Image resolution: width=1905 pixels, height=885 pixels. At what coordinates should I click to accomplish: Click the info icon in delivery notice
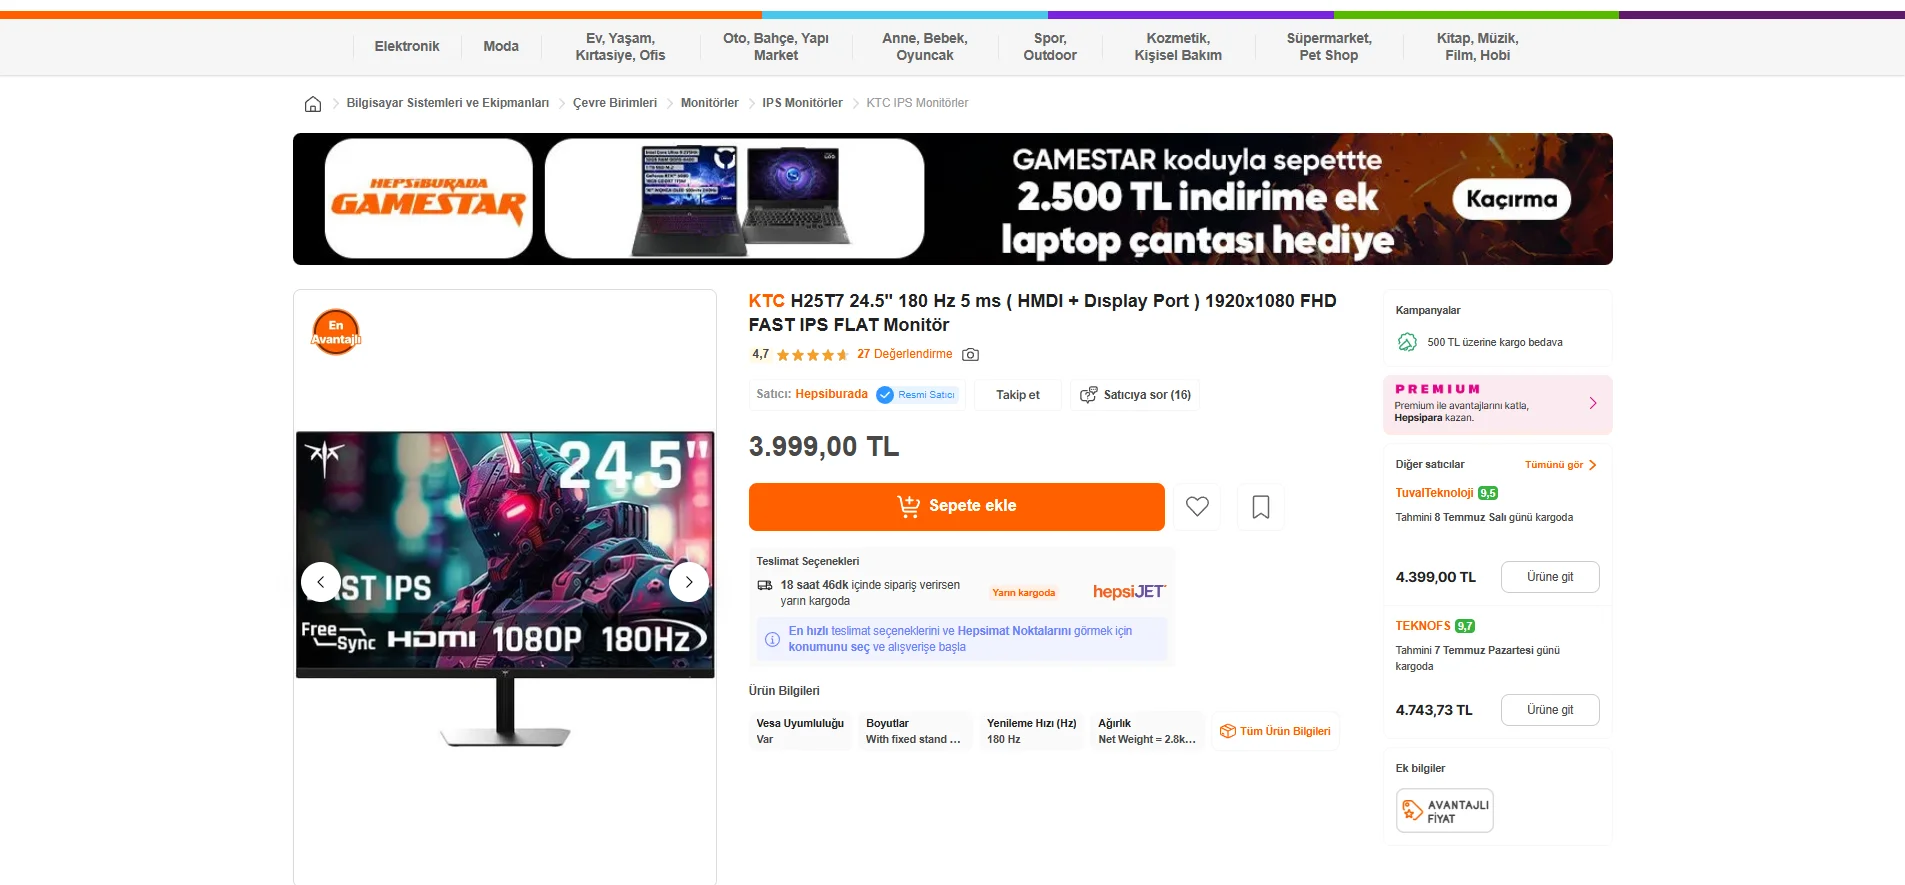(772, 639)
